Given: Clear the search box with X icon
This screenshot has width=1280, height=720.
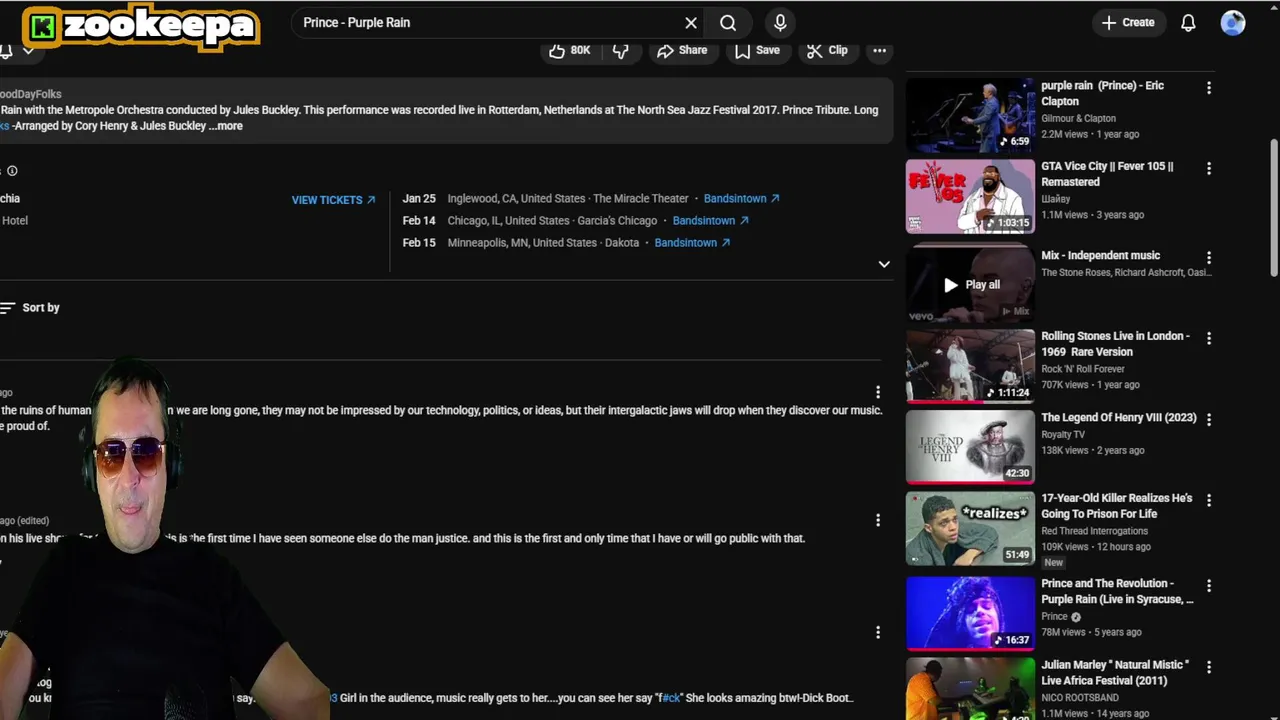Looking at the screenshot, I should click(691, 23).
